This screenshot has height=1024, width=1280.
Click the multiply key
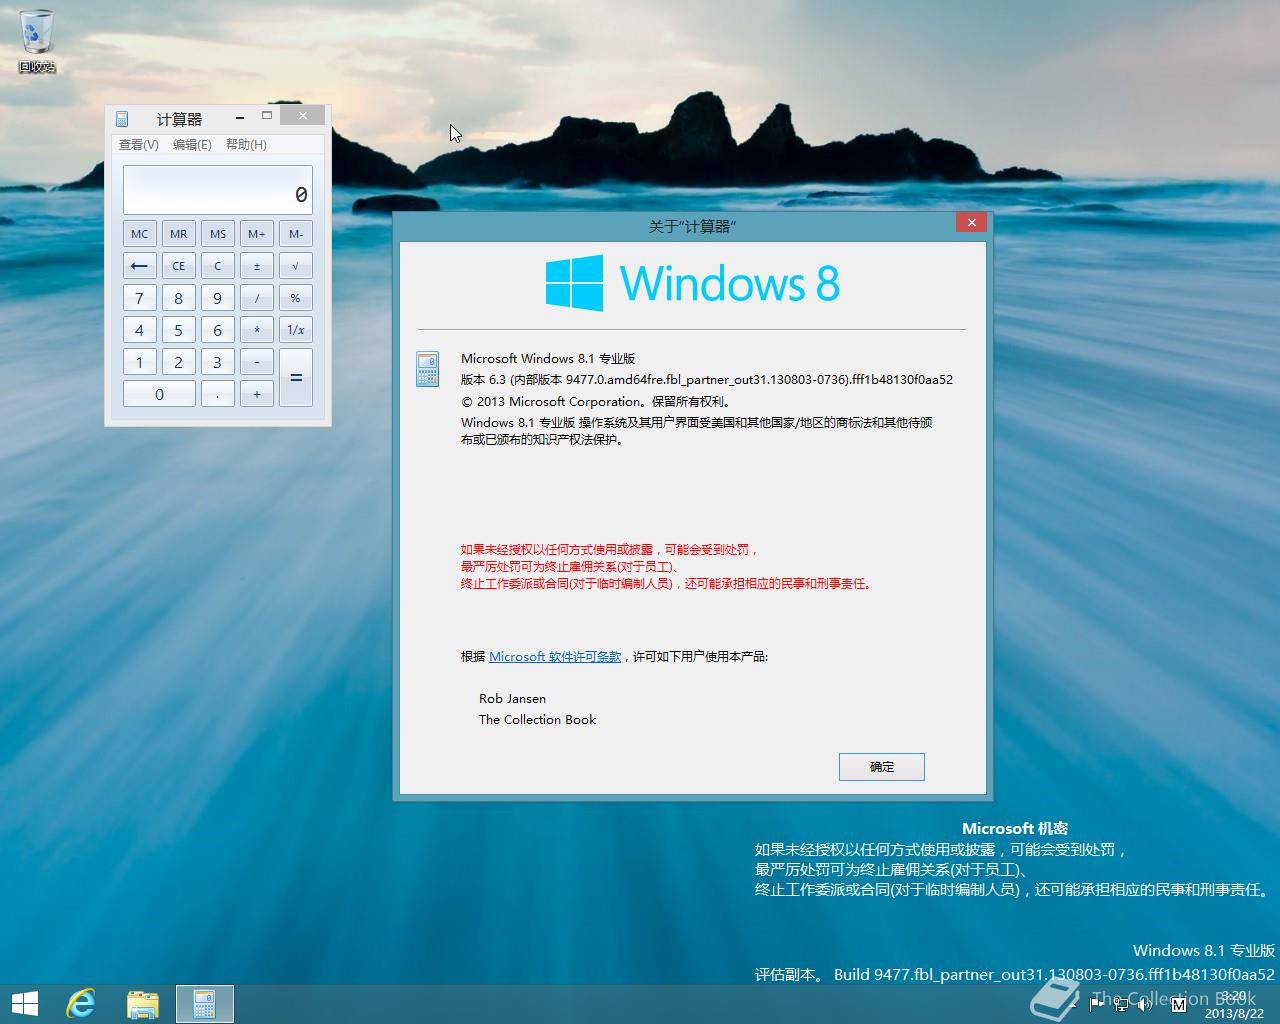pyautogui.click(x=256, y=330)
